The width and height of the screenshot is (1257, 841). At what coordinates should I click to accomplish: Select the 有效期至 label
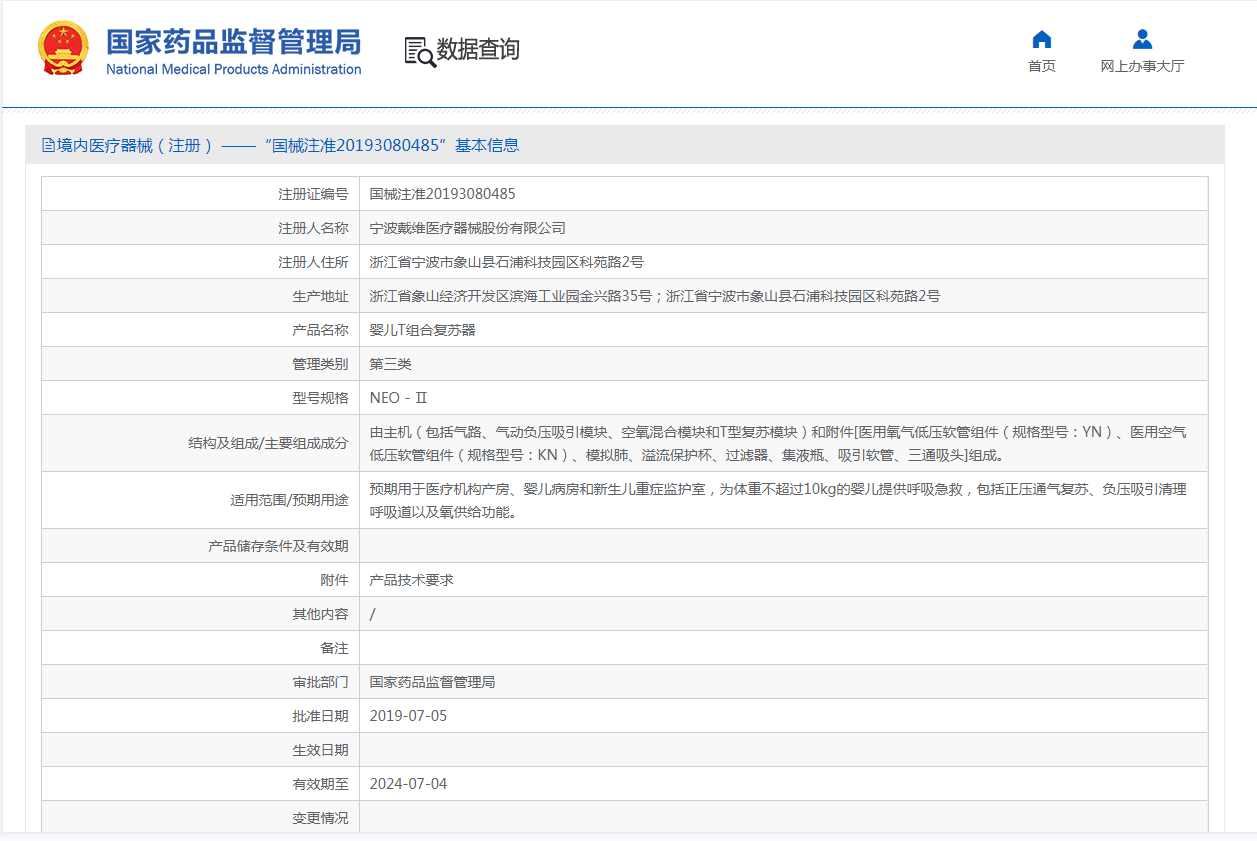click(320, 784)
